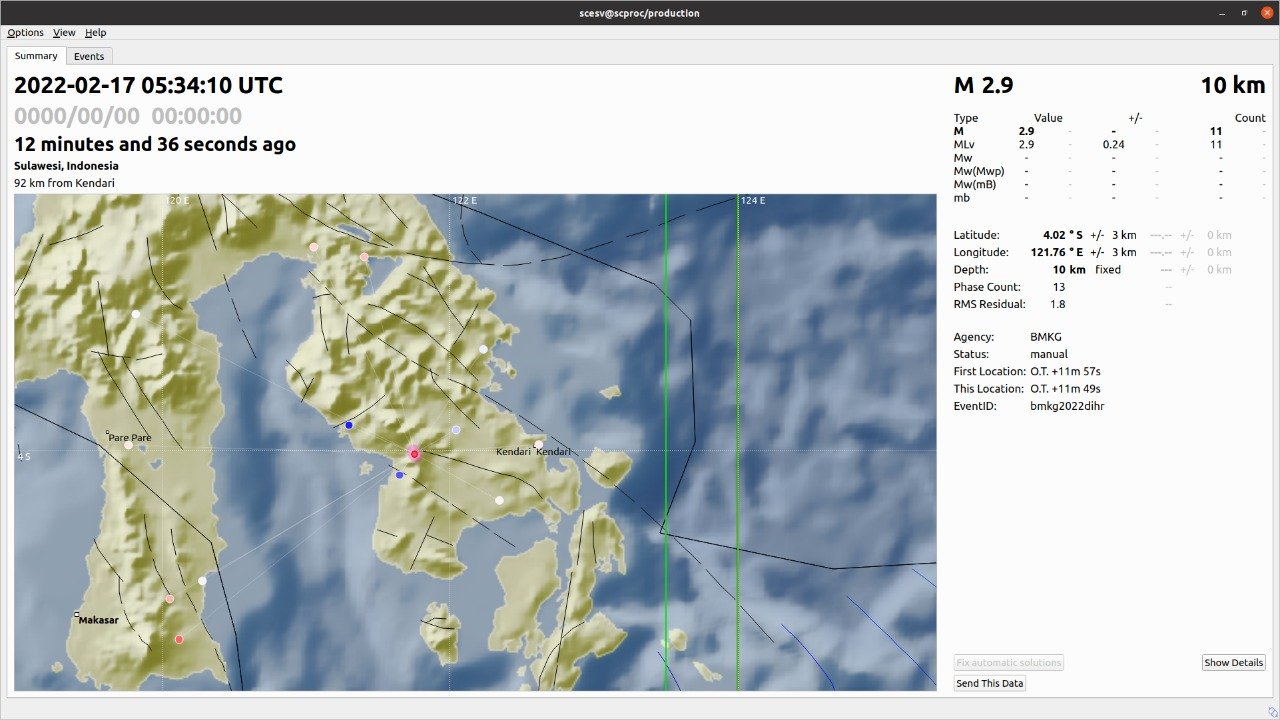Click the white station dot north of Pare Pare
Viewport: 1280px width, 720px height.
tap(136, 314)
